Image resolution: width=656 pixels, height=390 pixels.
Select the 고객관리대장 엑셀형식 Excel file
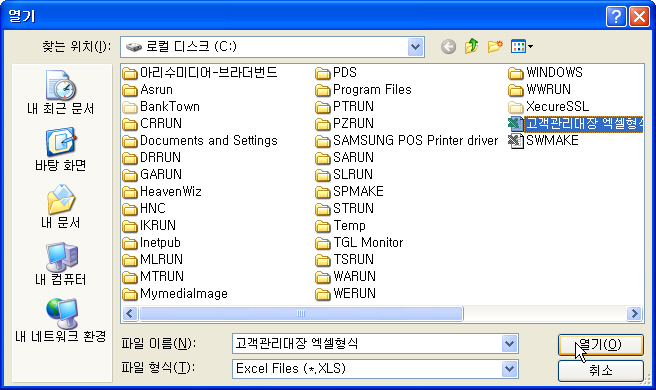point(575,123)
